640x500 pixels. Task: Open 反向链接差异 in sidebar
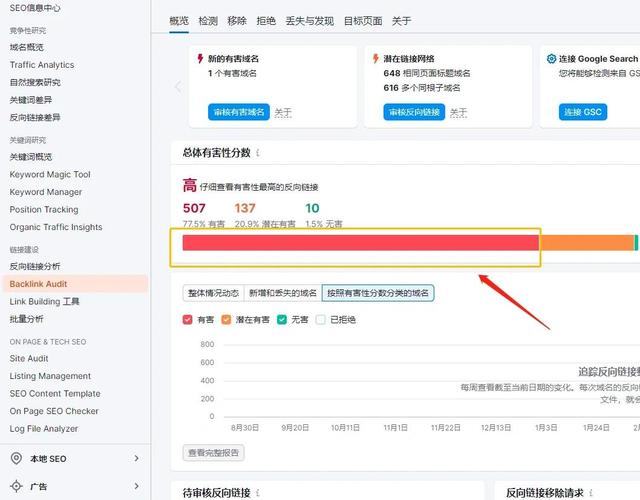point(35,118)
